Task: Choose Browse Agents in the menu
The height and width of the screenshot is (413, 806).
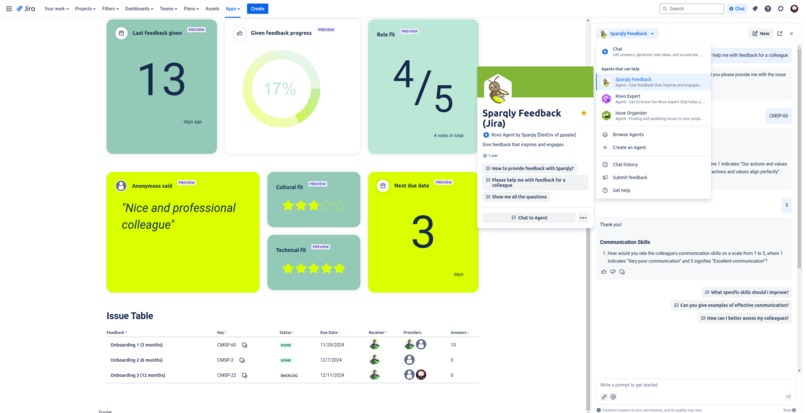Action: tap(653, 134)
